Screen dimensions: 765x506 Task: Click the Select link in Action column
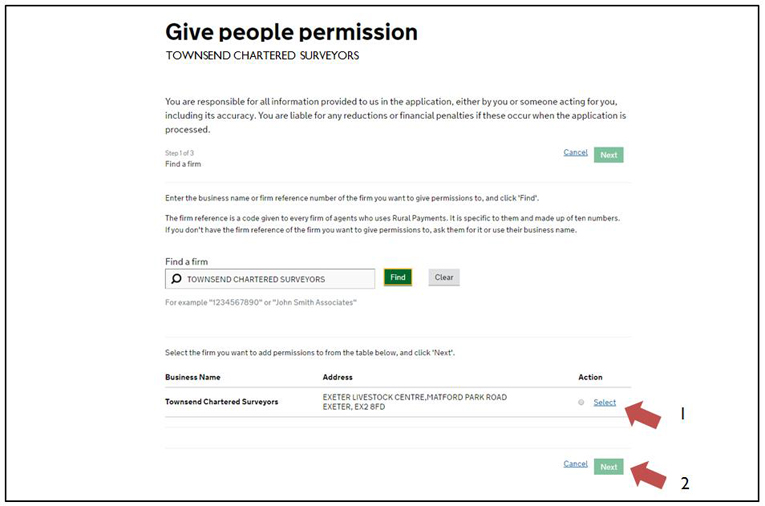coord(604,402)
